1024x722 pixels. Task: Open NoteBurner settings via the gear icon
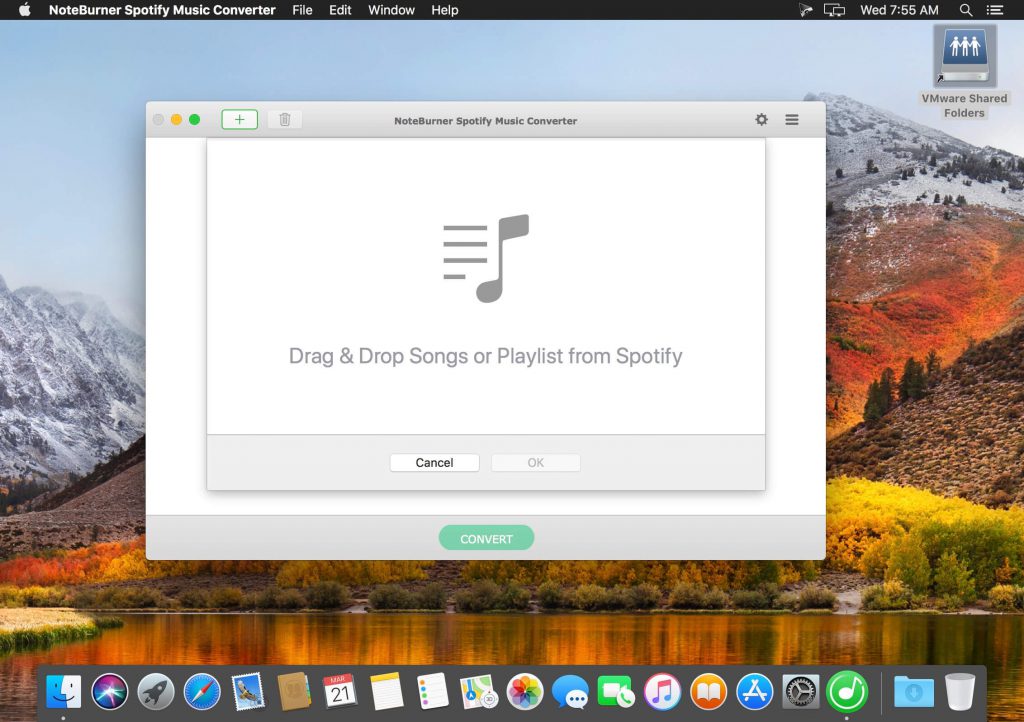pyautogui.click(x=761, y=119)
